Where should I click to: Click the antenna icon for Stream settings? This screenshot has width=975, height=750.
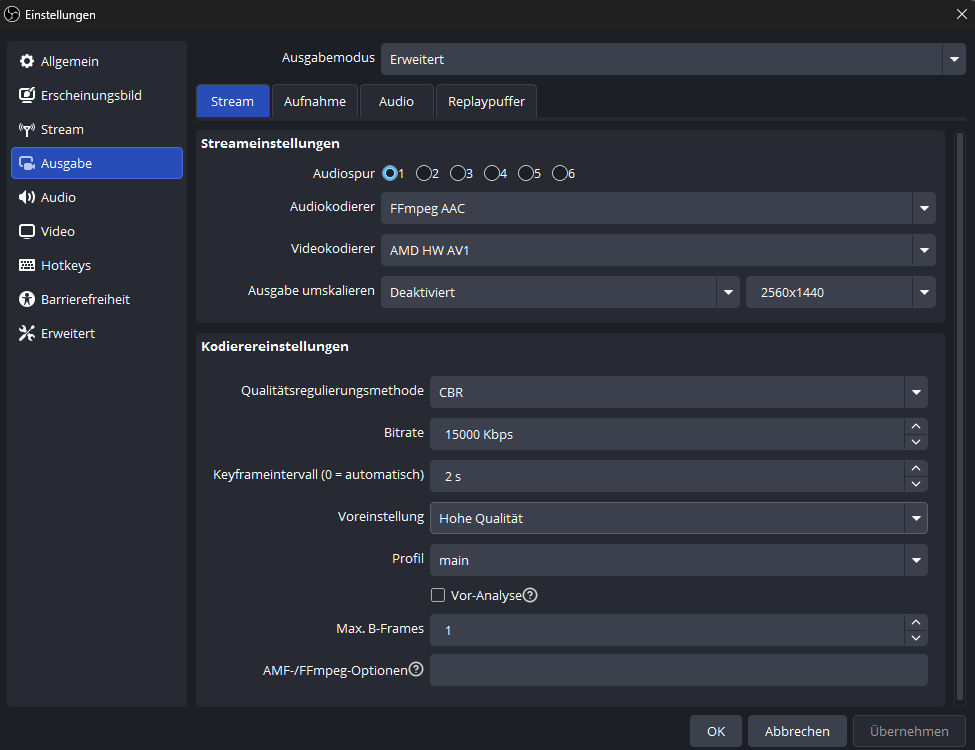click(x=27, y=130)
